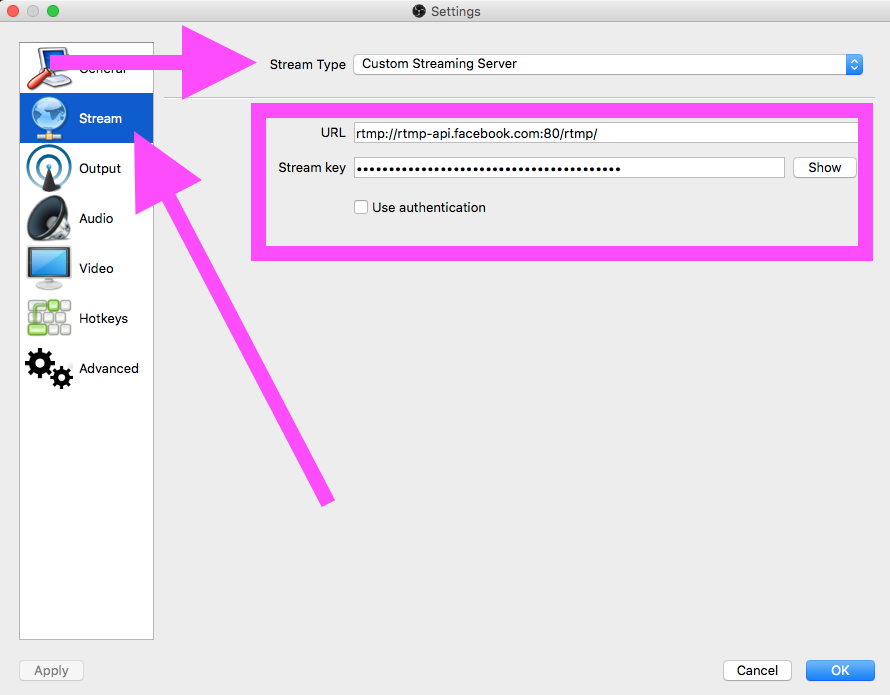
Task: Close the Settings window with red button
Action: pos(13,11)
